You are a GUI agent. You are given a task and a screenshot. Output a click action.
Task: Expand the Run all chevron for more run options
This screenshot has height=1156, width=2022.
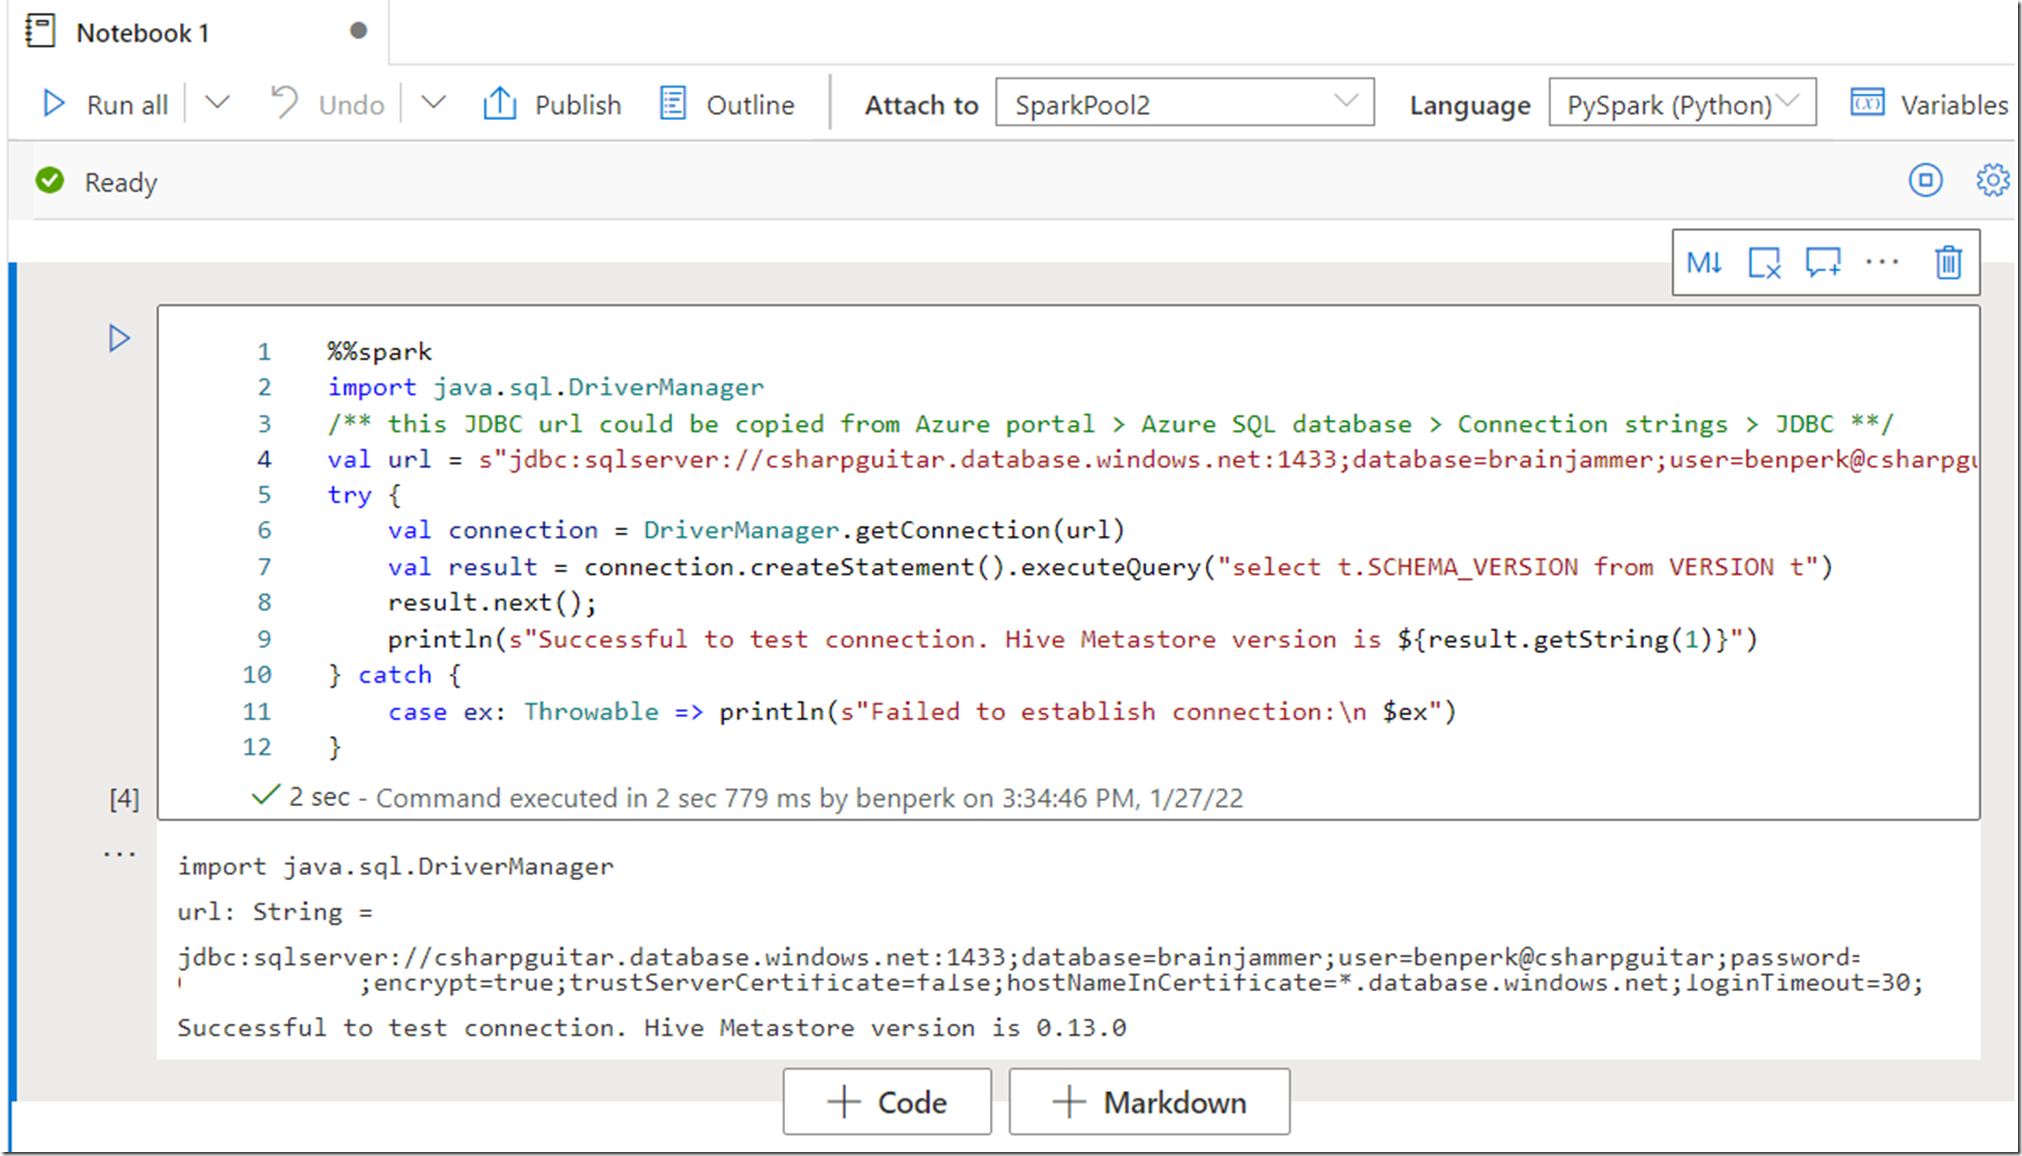tap(215, 103)
